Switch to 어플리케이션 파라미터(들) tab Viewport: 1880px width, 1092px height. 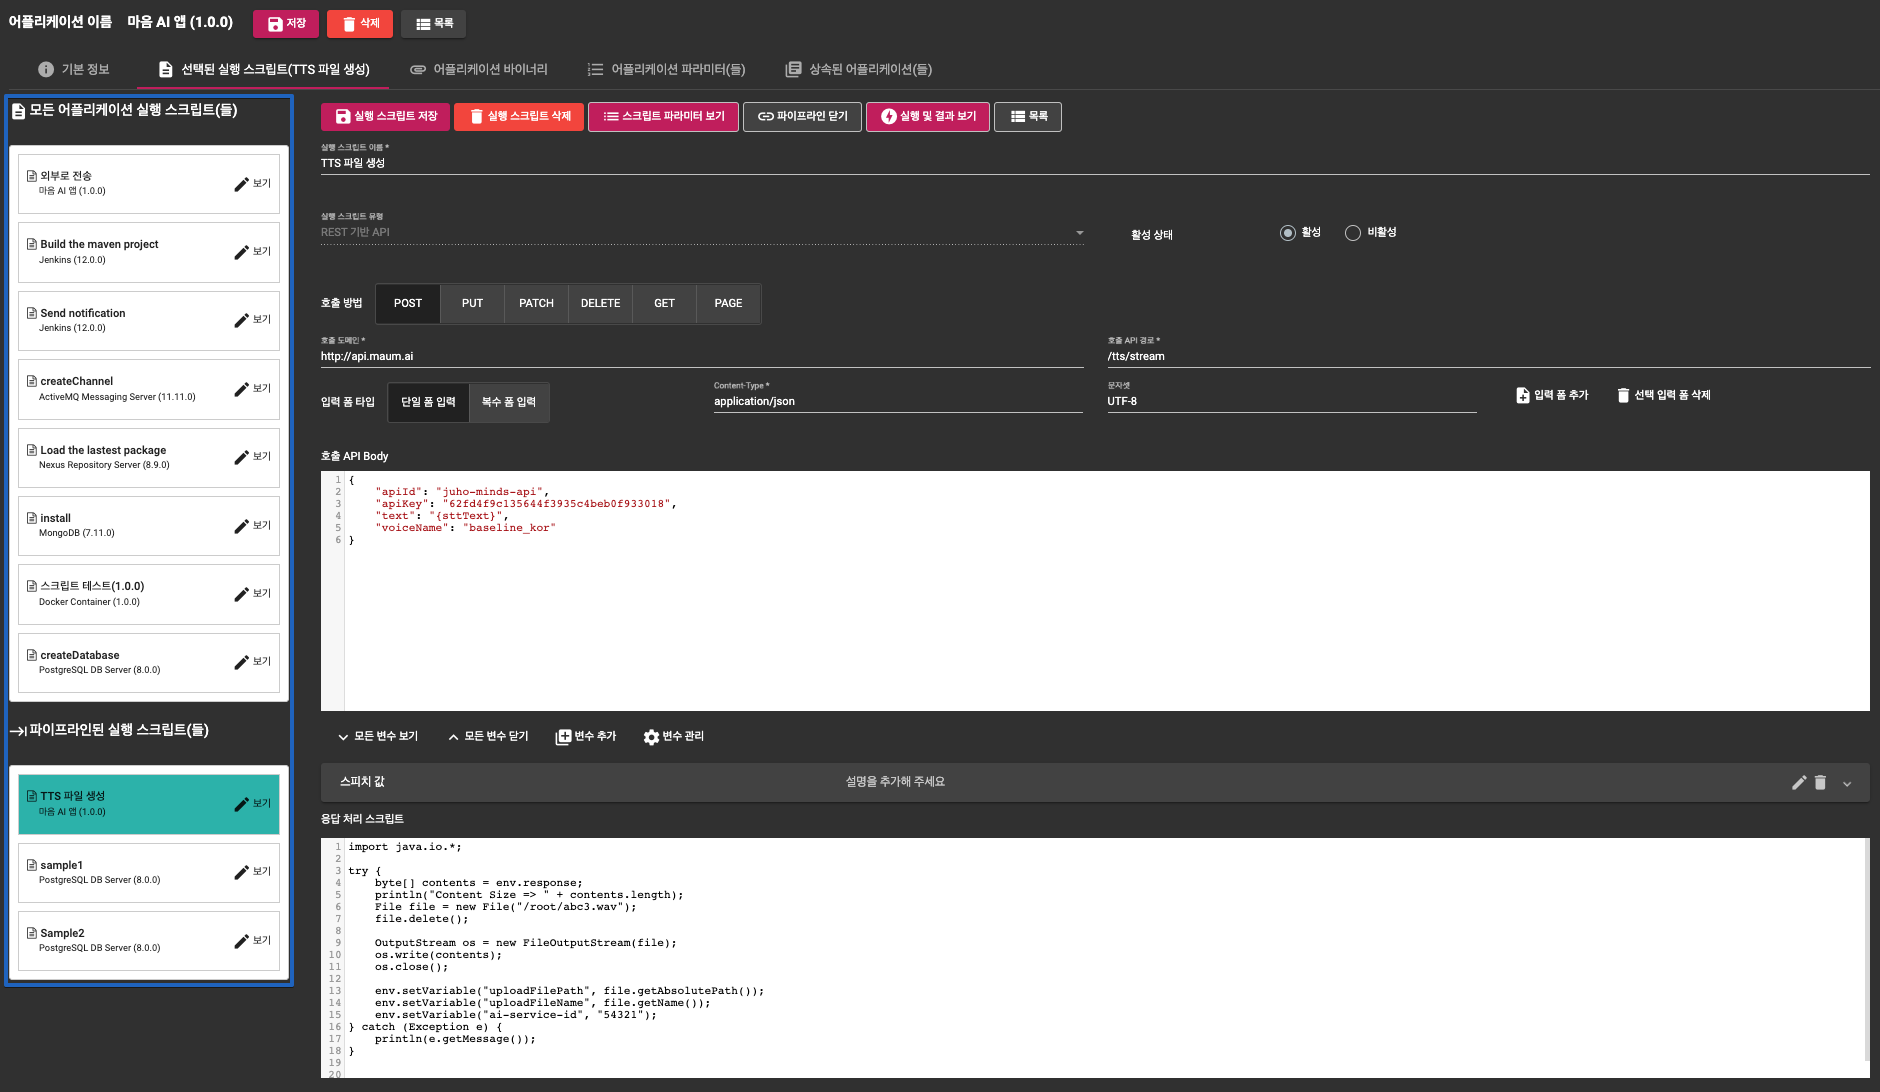666,69
